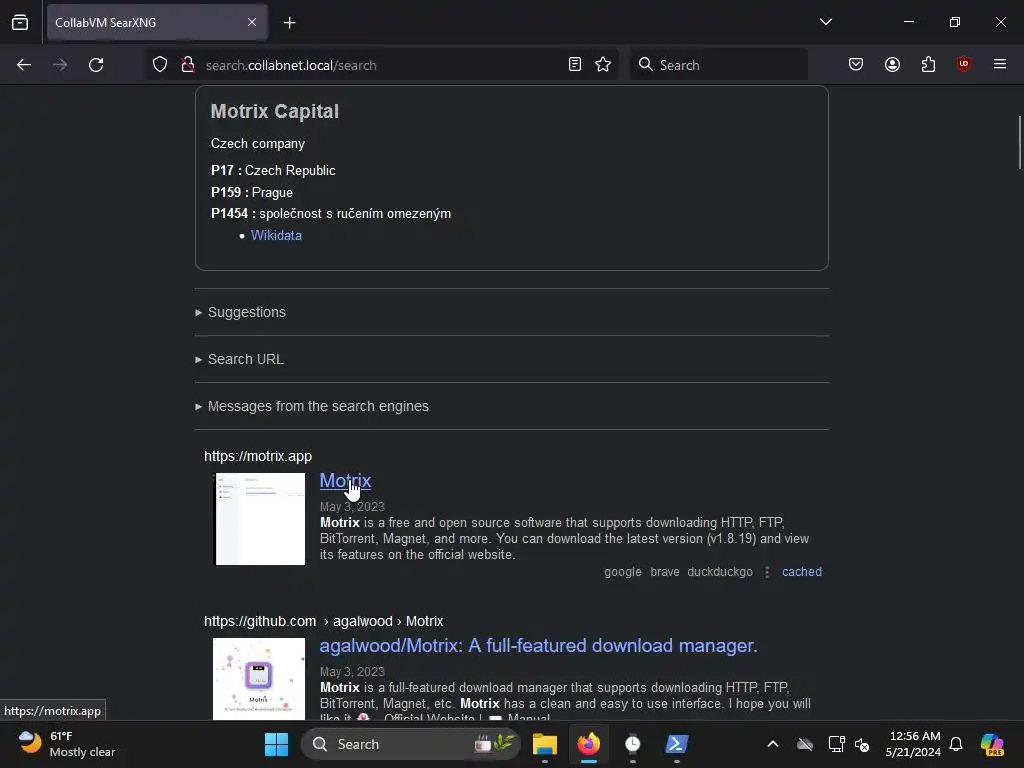This screenshot has height=768, width=1024.
Task: Close the CollabVM SearXNG tab
Action: (x=252, y=22)
